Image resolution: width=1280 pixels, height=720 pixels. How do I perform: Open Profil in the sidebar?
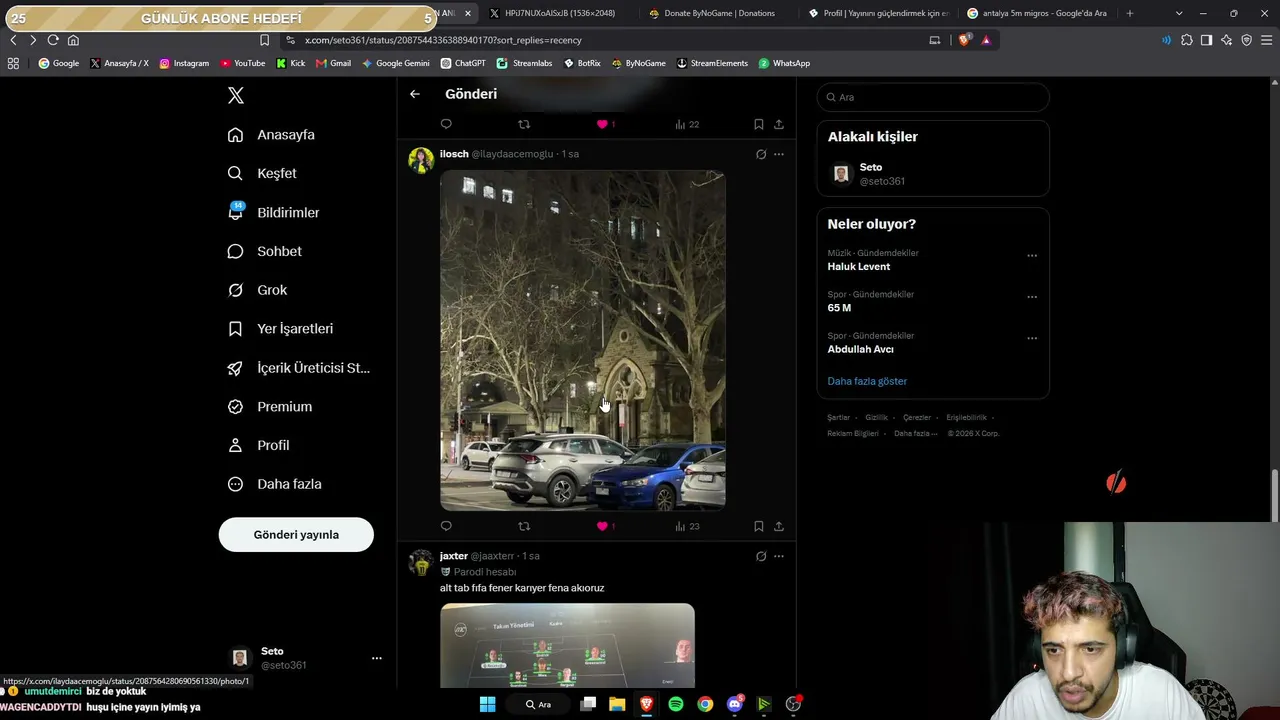click(258, 445)
